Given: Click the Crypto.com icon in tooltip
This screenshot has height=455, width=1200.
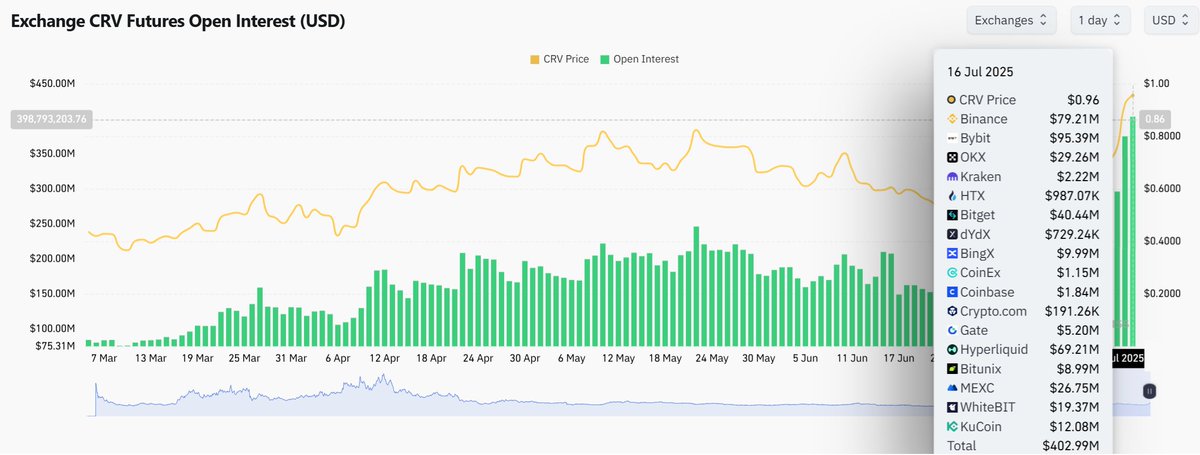Looking at the screenshot, I should point(952,311).
